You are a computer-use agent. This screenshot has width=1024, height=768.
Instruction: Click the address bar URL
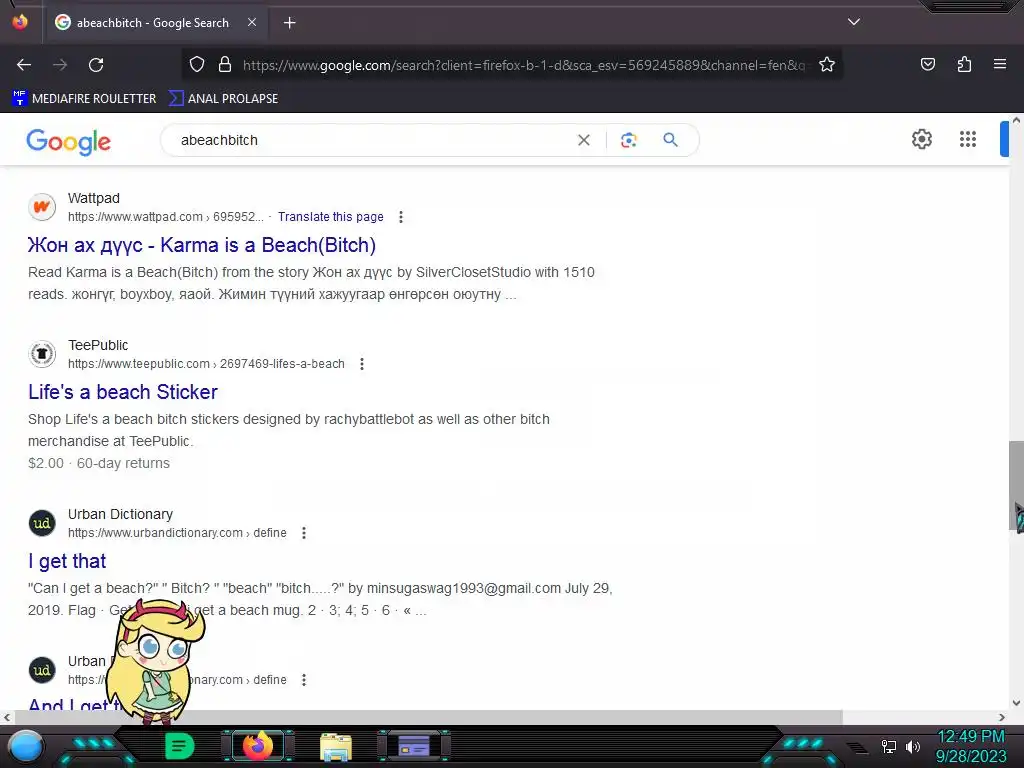pyautogui.click(x=524, y=65)
